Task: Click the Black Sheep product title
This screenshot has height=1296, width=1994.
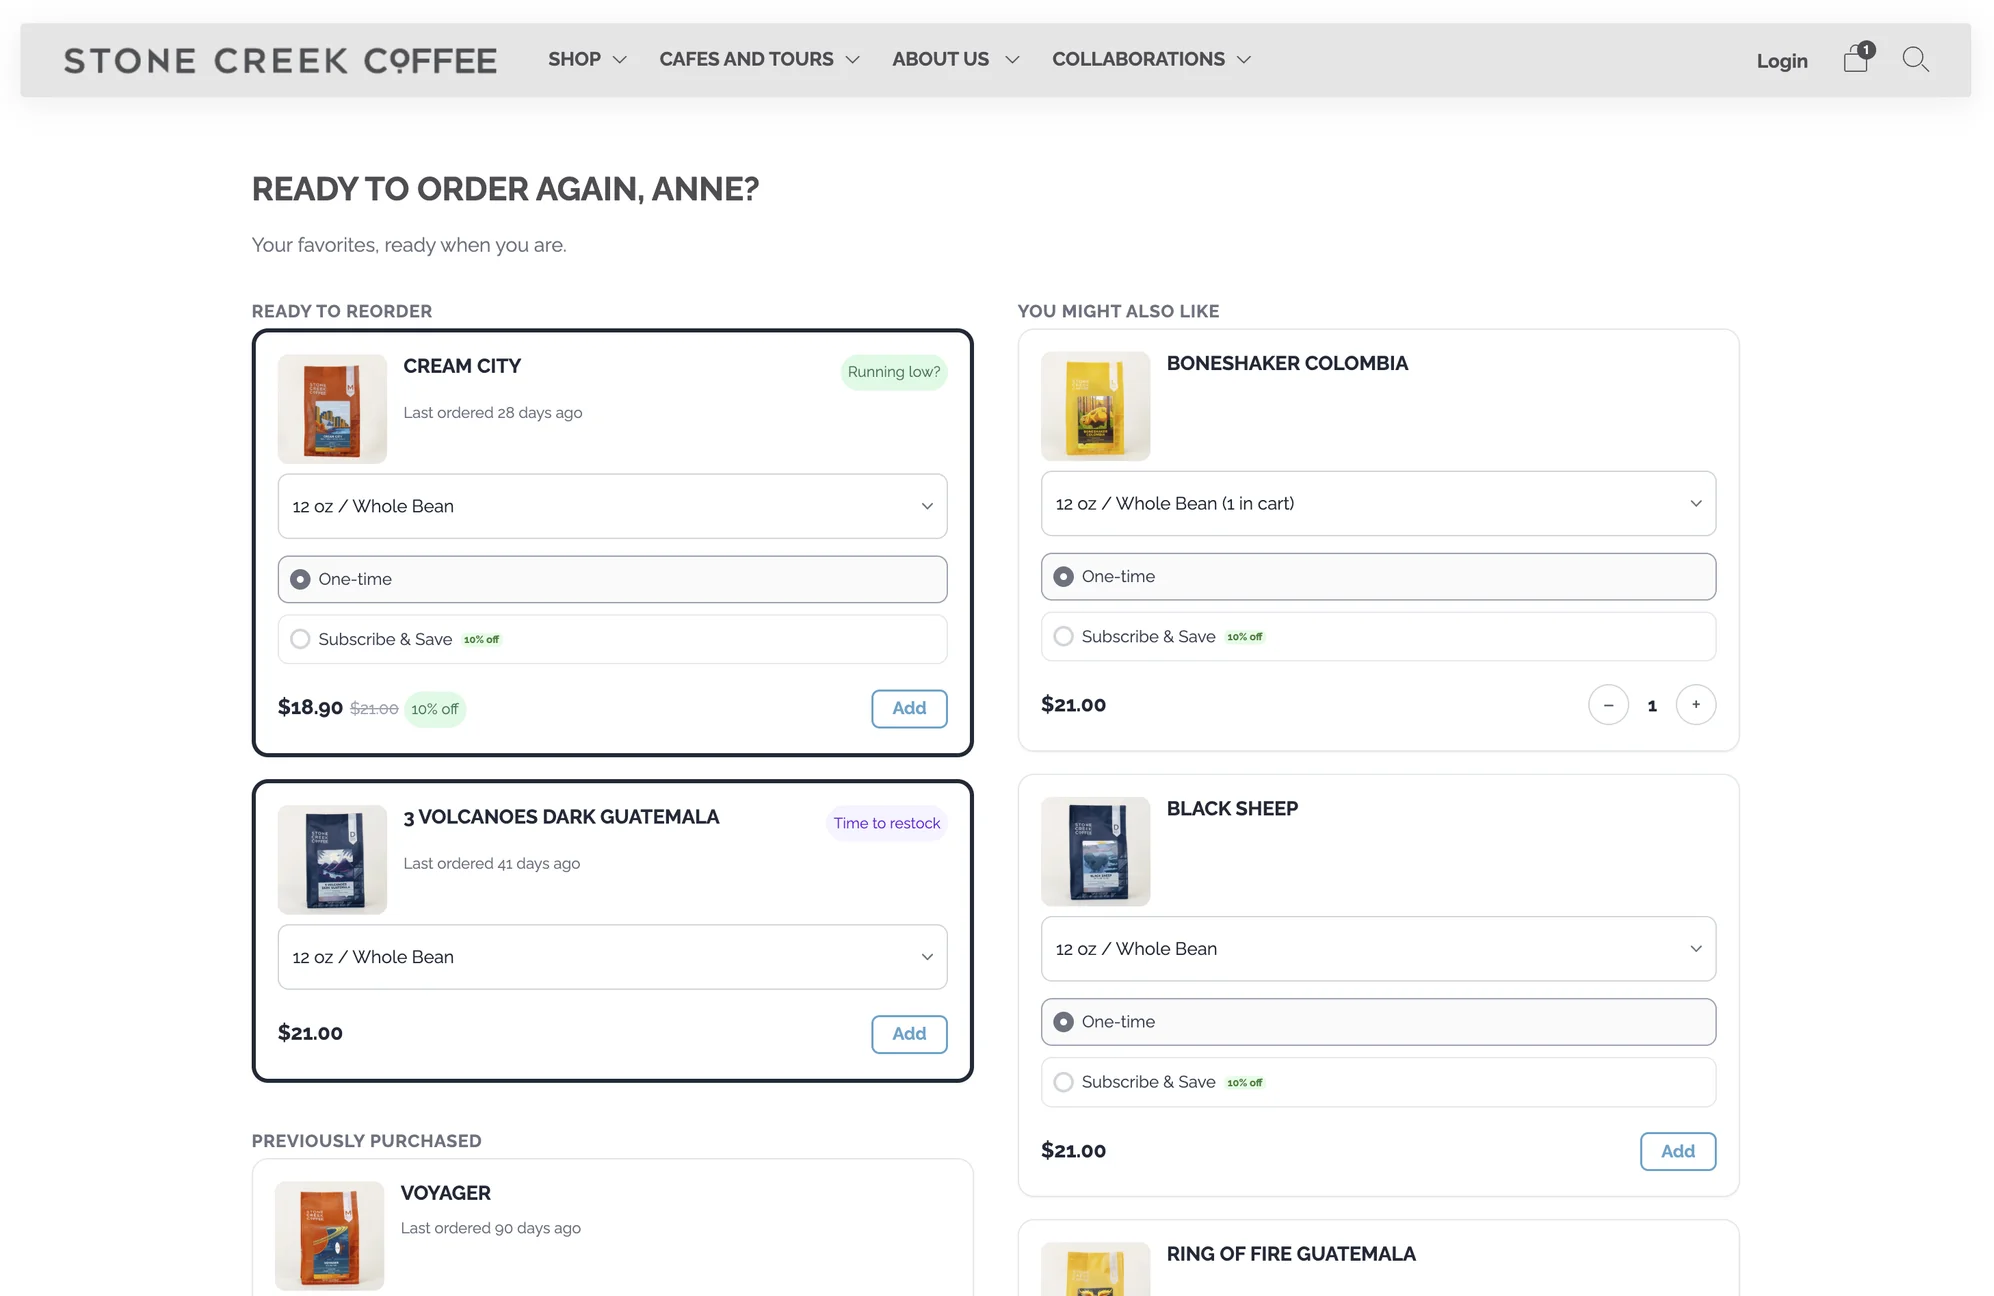Action: pos(1232,808)
